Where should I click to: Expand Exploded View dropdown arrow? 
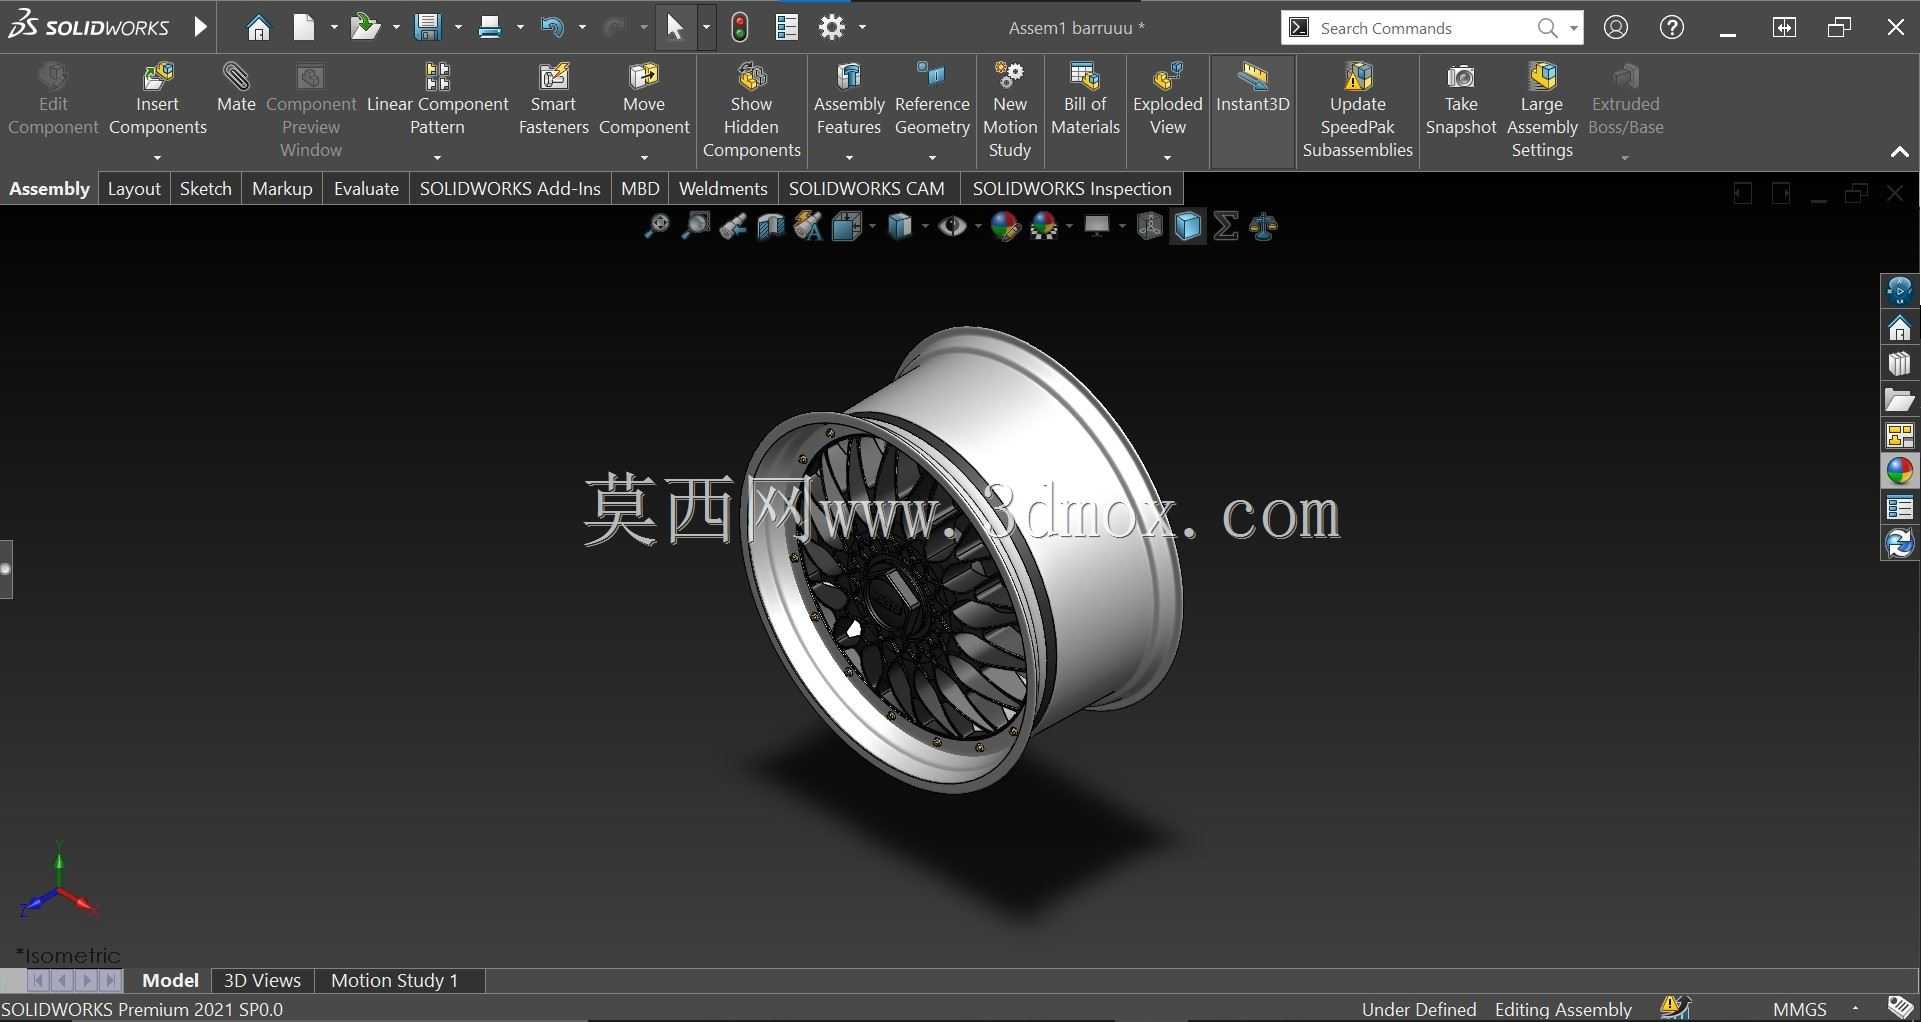1167,157
